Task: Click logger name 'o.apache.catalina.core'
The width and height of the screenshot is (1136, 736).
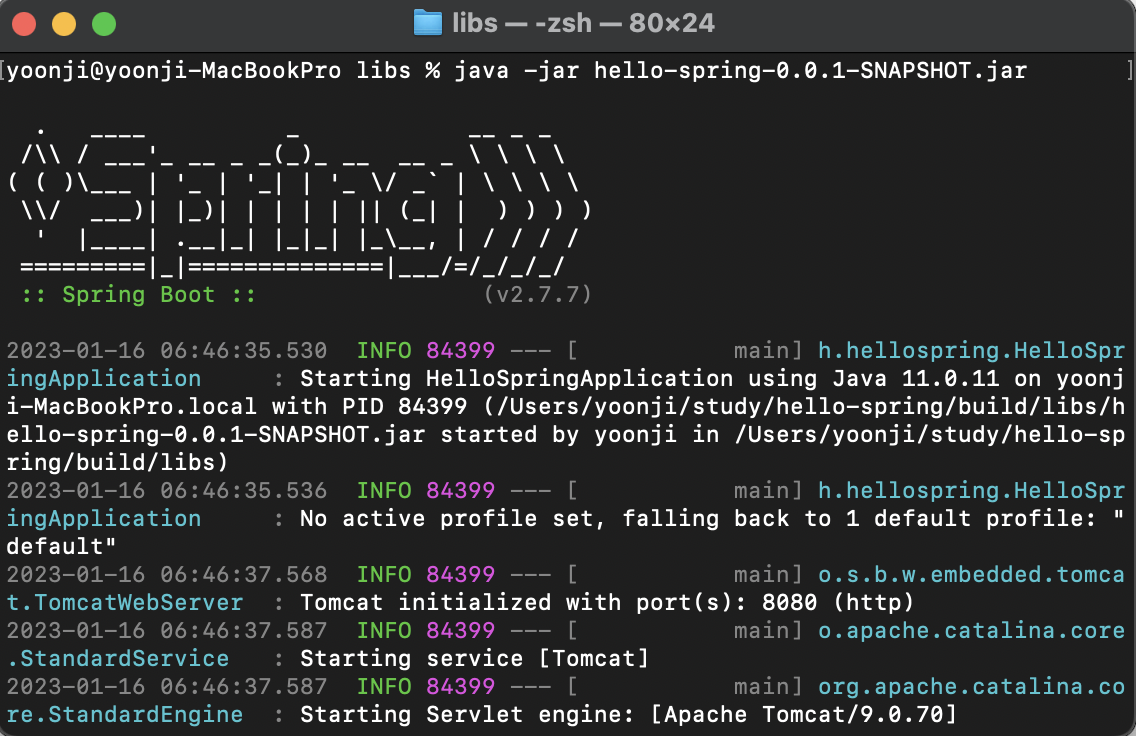Action: coord(971,631)
